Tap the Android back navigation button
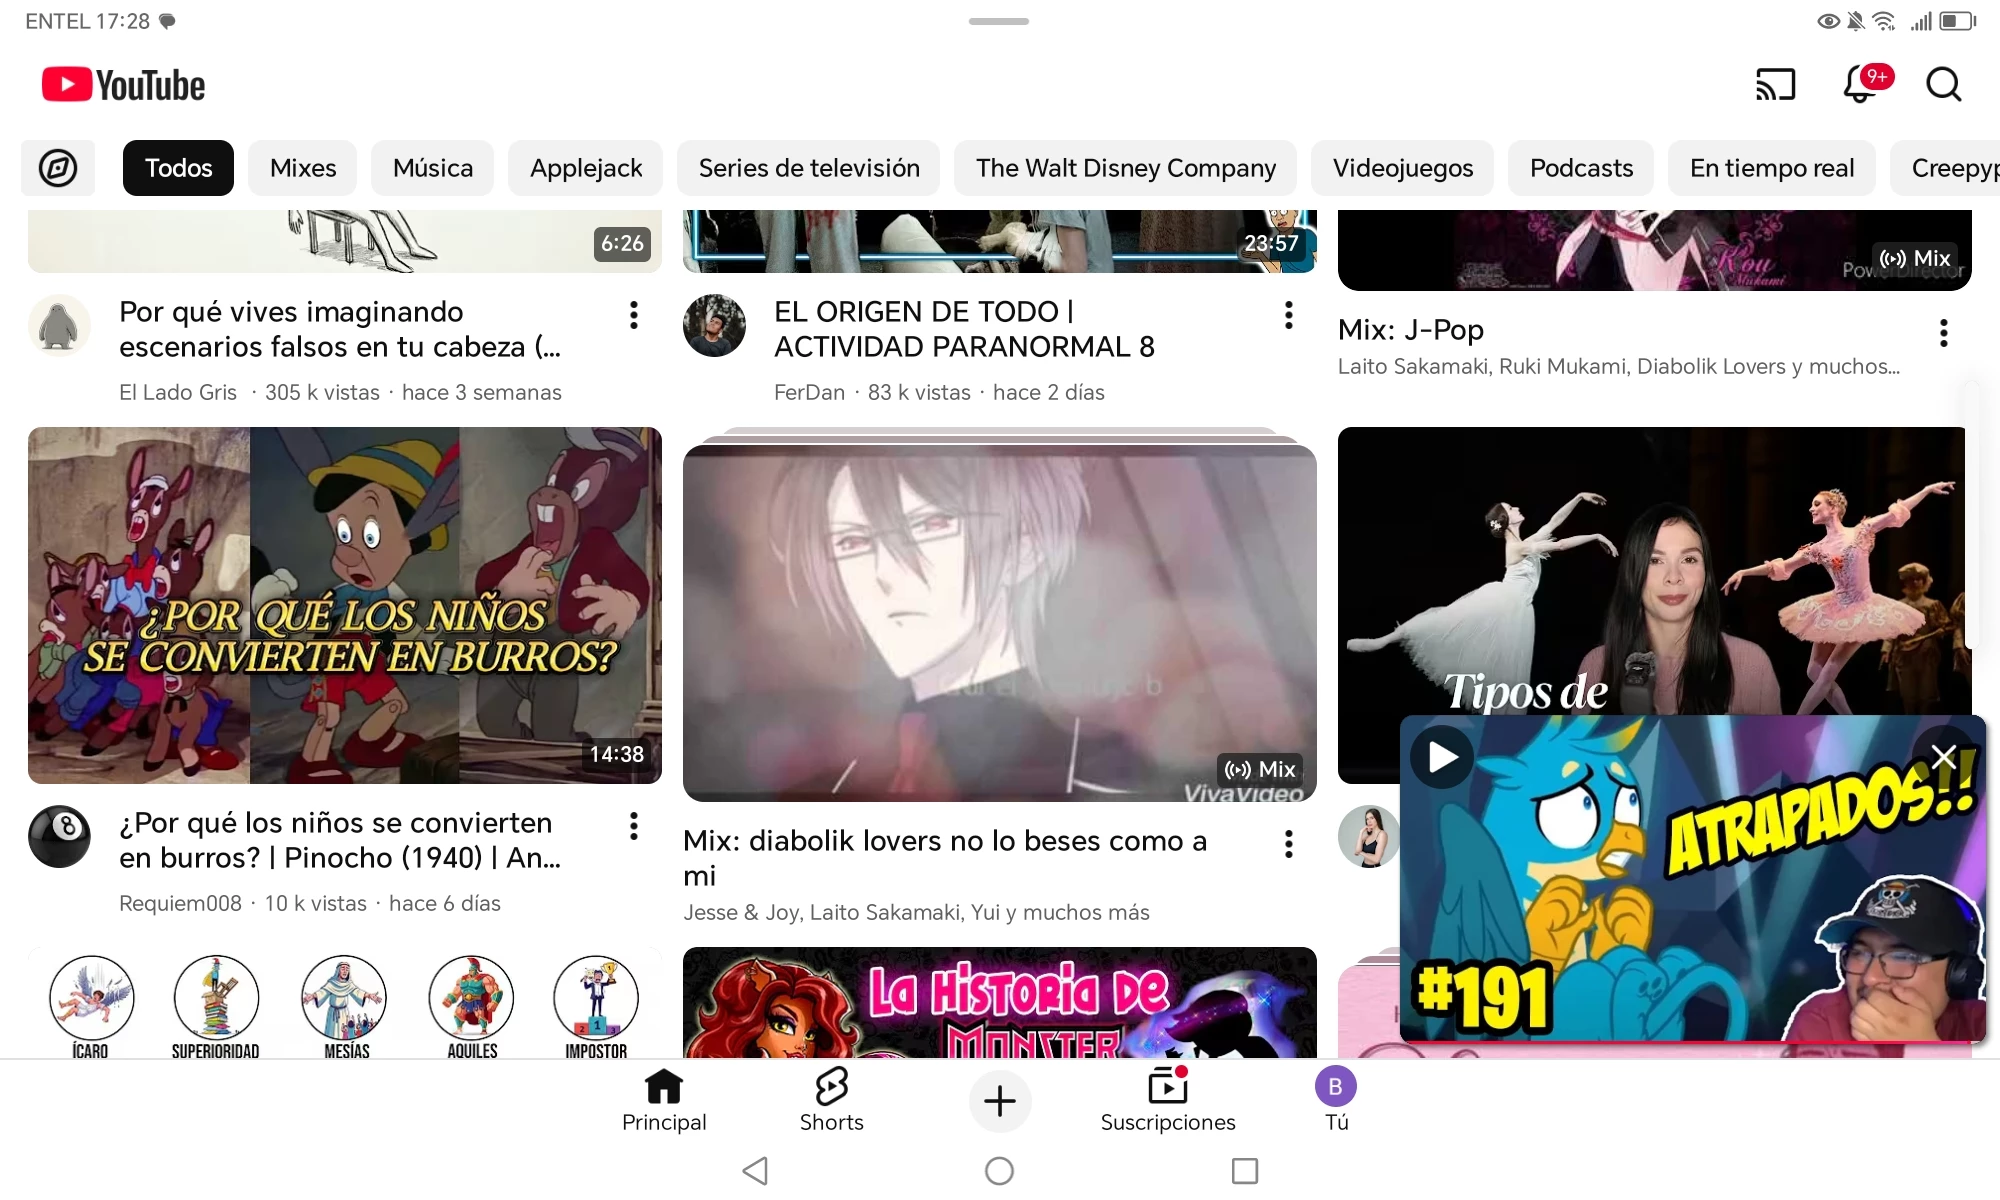 (x=756, y=1171)
